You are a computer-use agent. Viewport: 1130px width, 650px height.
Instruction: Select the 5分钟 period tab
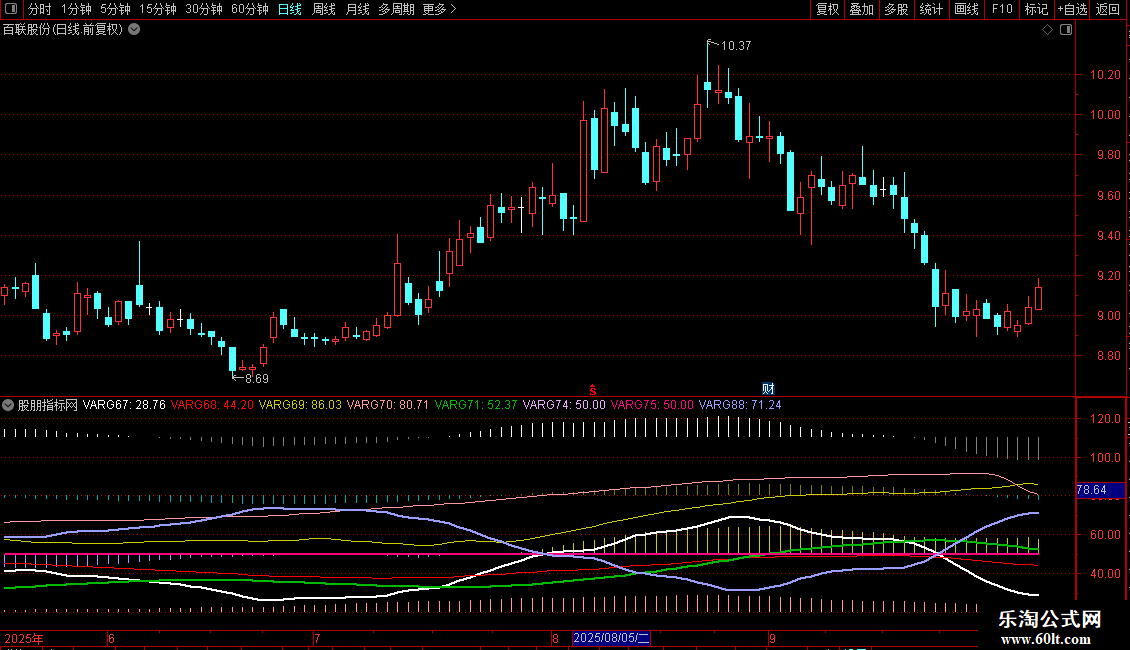(115, 9)
